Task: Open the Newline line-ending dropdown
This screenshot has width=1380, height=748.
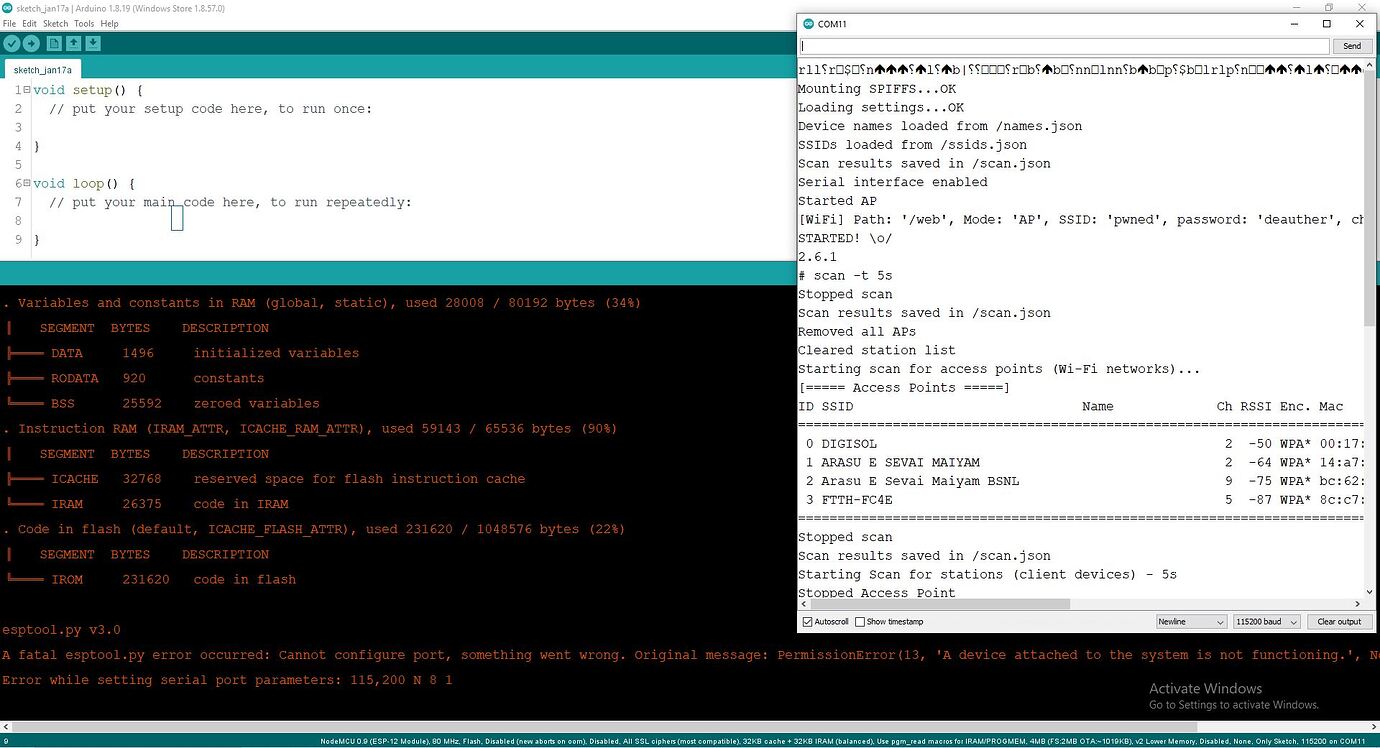Action: [x=1191, y=621]
